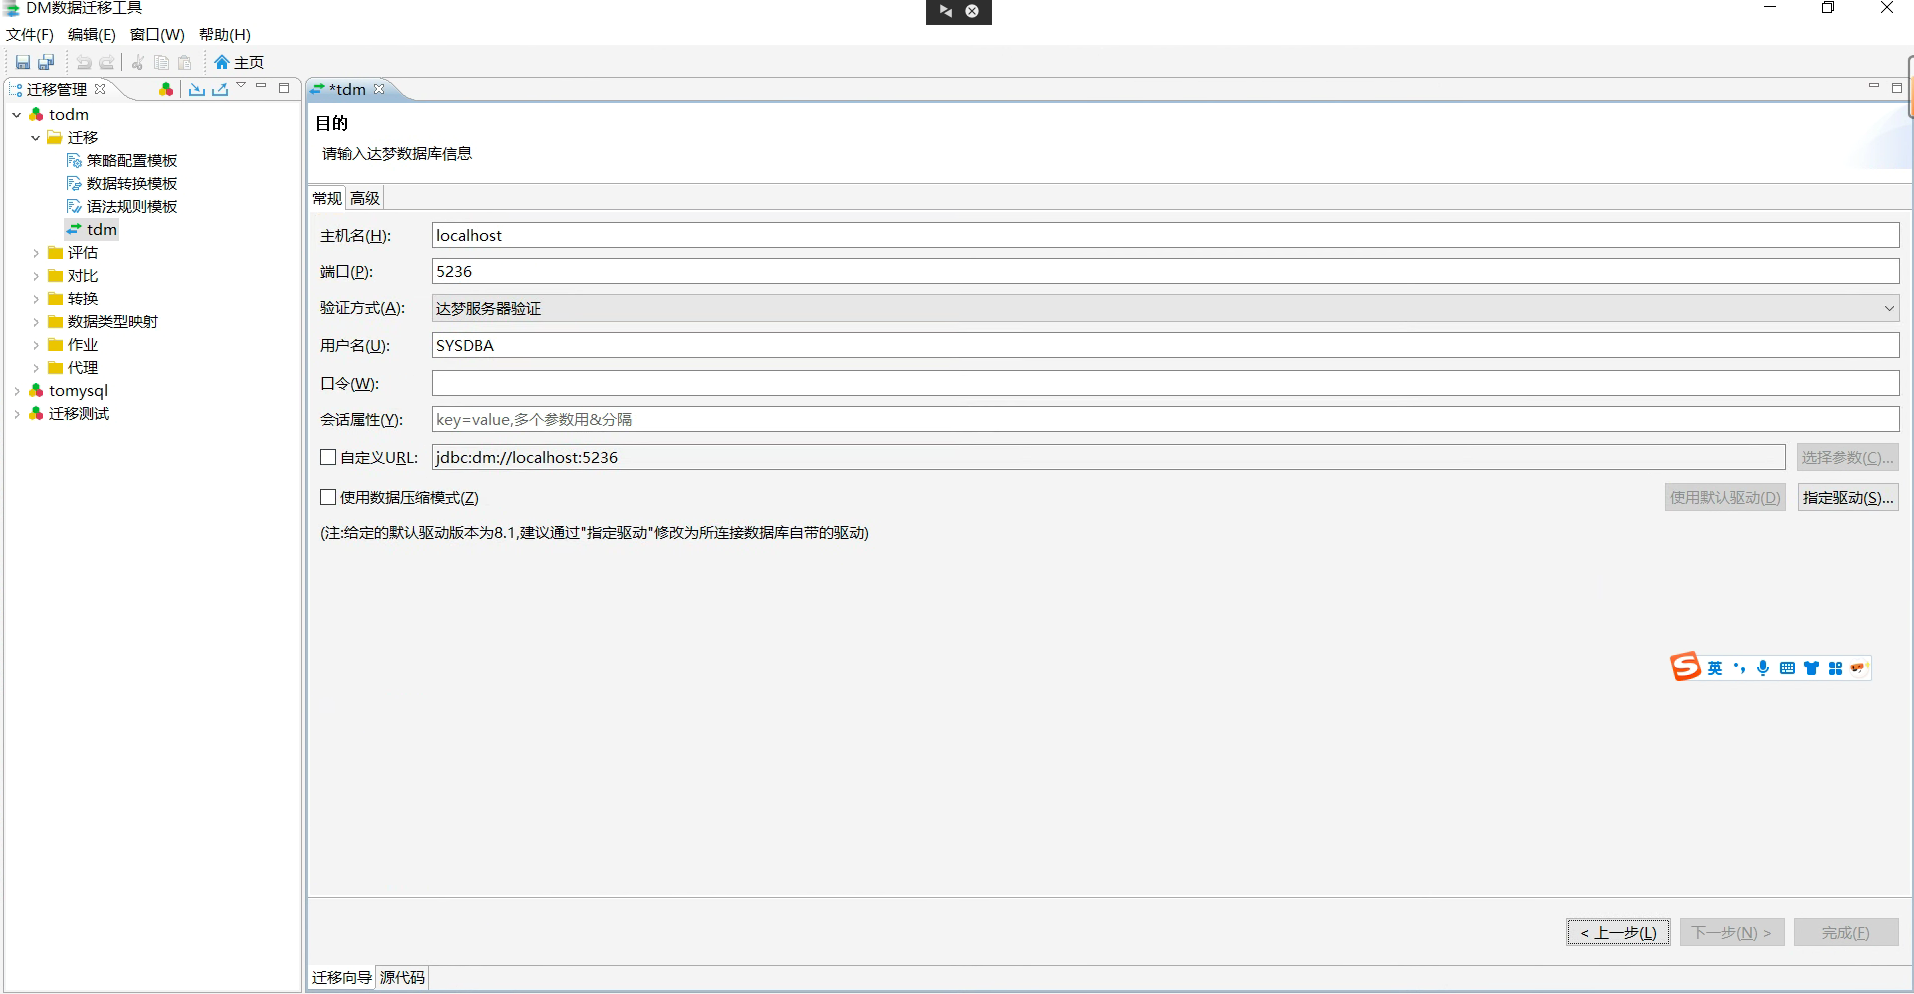Click the 指定驱动(S) button
This screenshot has height=994, width=1914.
1847,497
